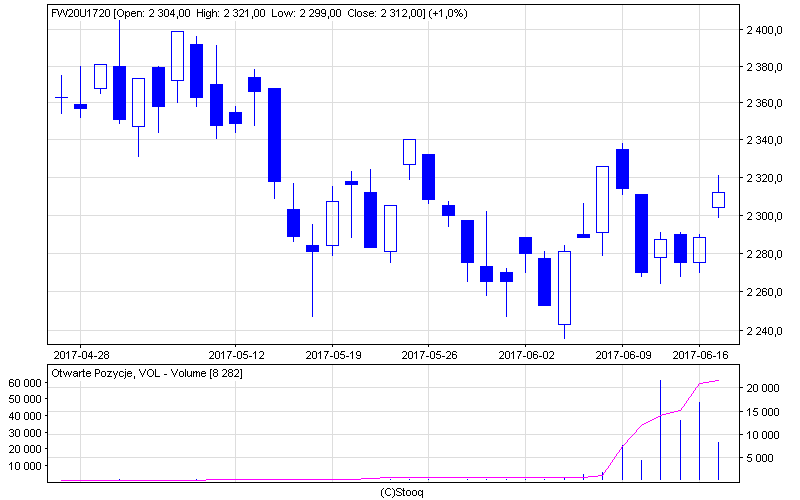
Task: Click the 2 400,0 price axis label
Action: (x=764, y=30)
